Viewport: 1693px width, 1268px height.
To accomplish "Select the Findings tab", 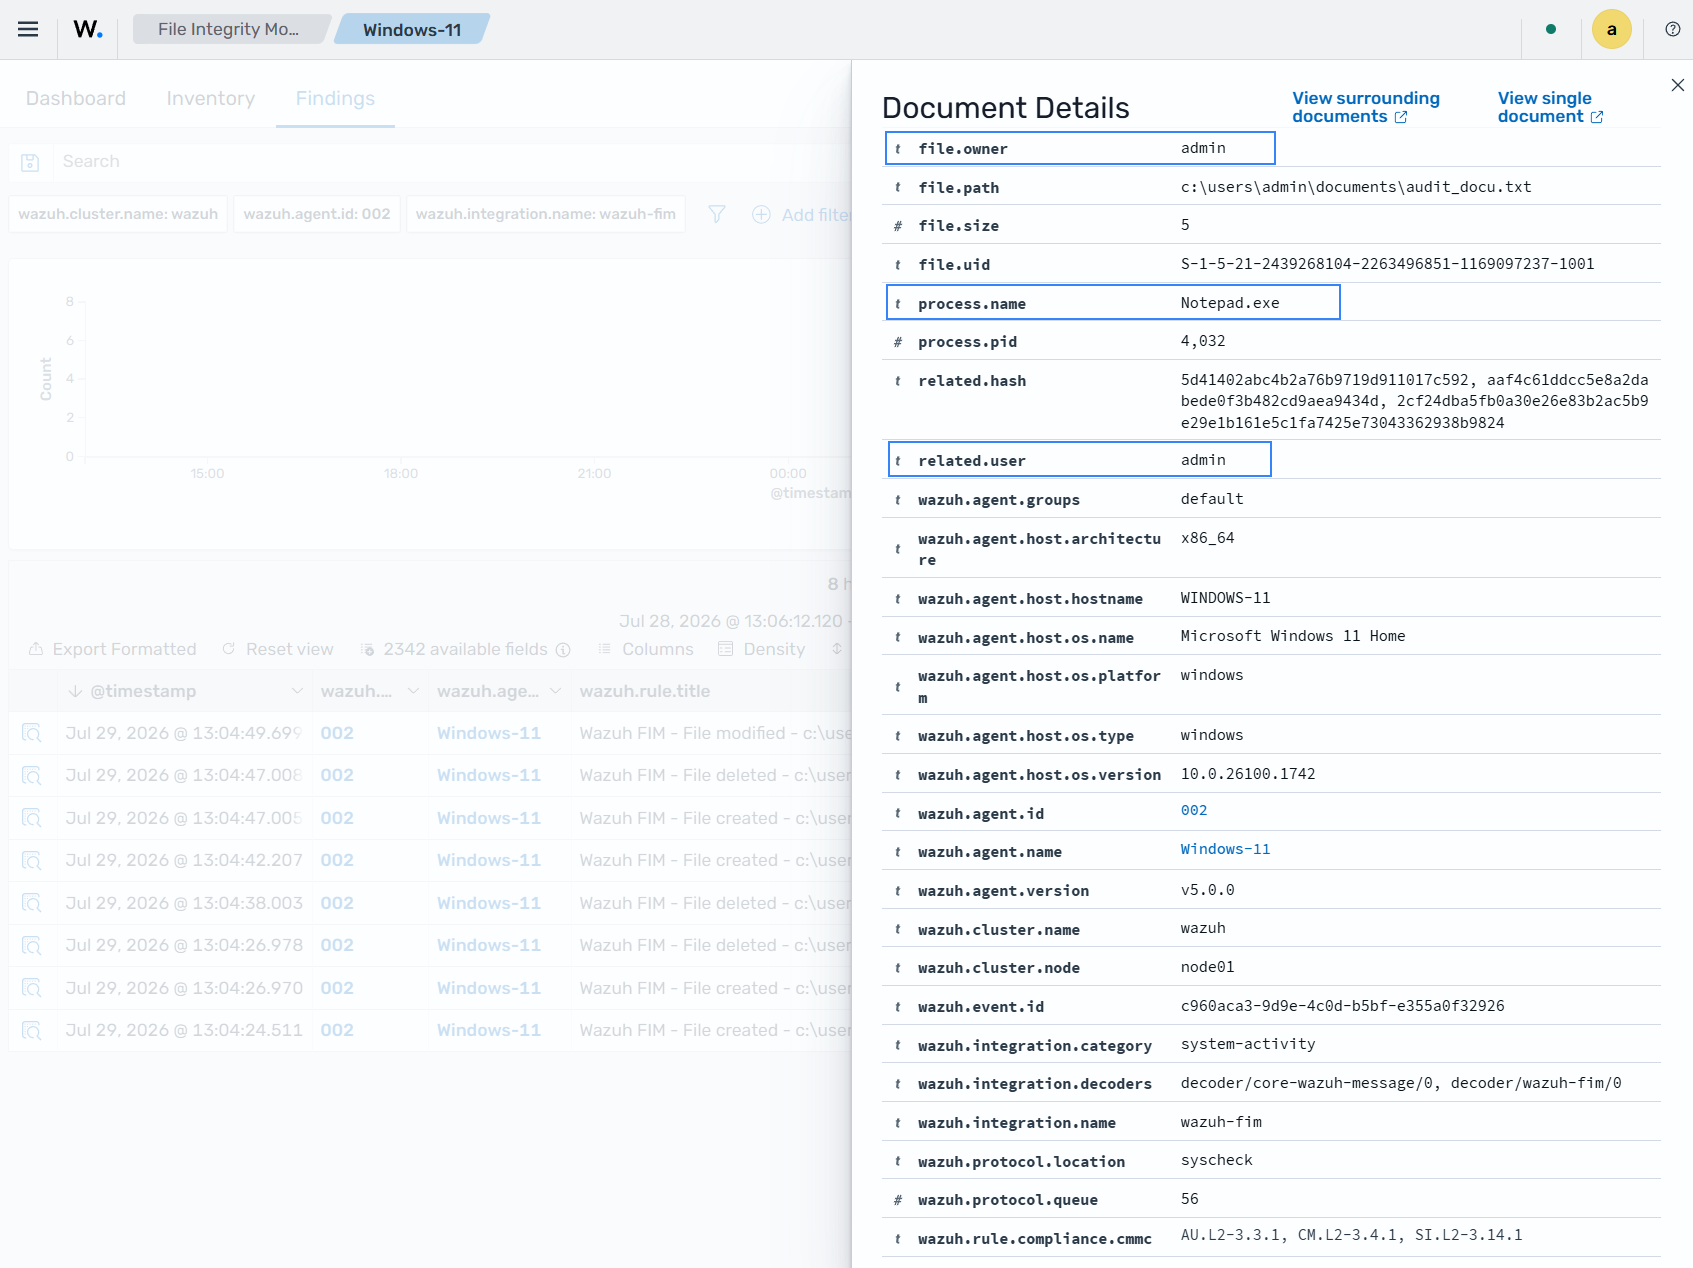I will [335, 98].
